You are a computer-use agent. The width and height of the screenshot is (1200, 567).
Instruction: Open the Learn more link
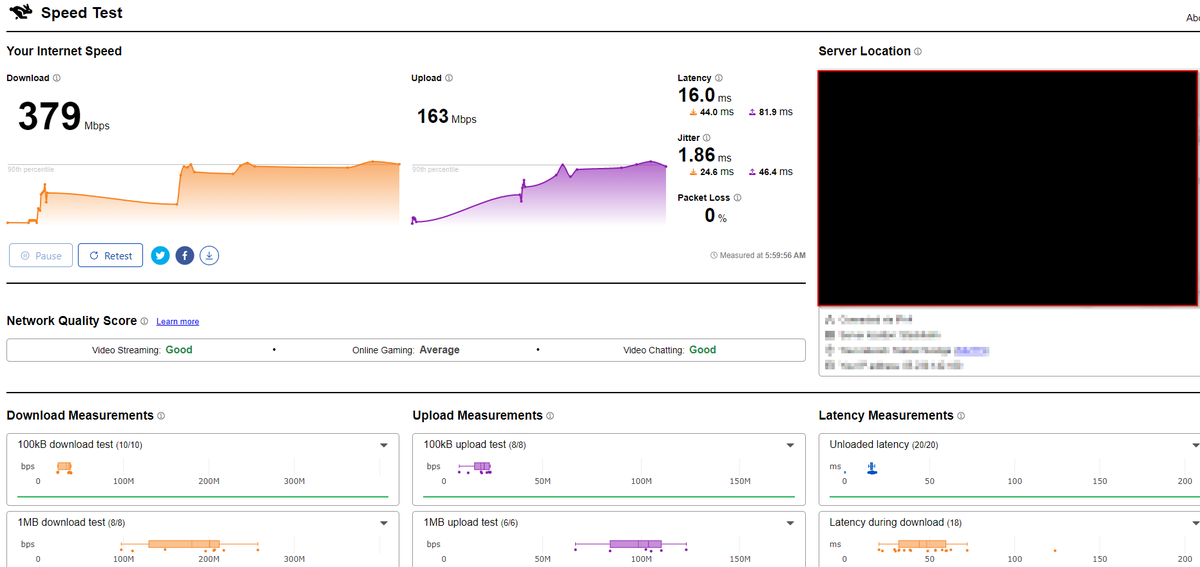pos(177,322)
